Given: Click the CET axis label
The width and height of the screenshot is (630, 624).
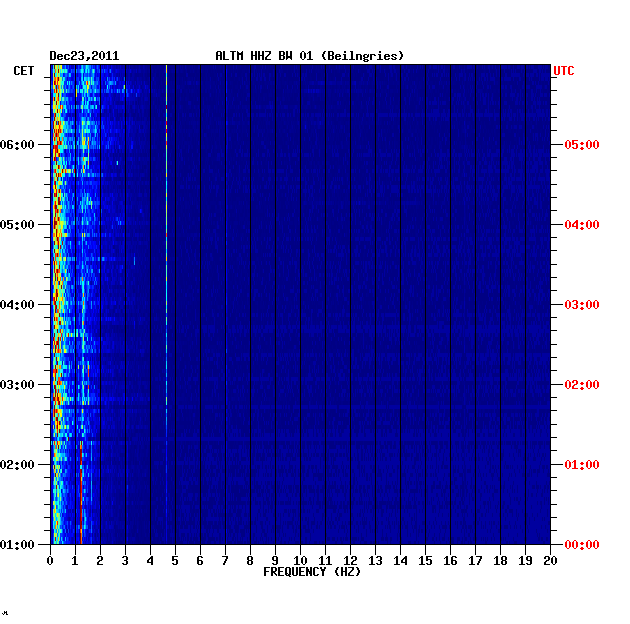Looking at the screenshot, I should pos(24,71).
